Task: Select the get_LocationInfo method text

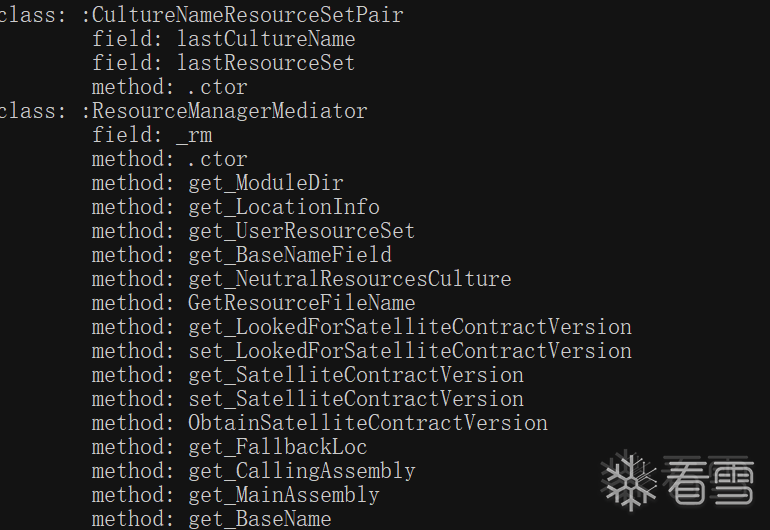Action: click(x=284, y=207)
